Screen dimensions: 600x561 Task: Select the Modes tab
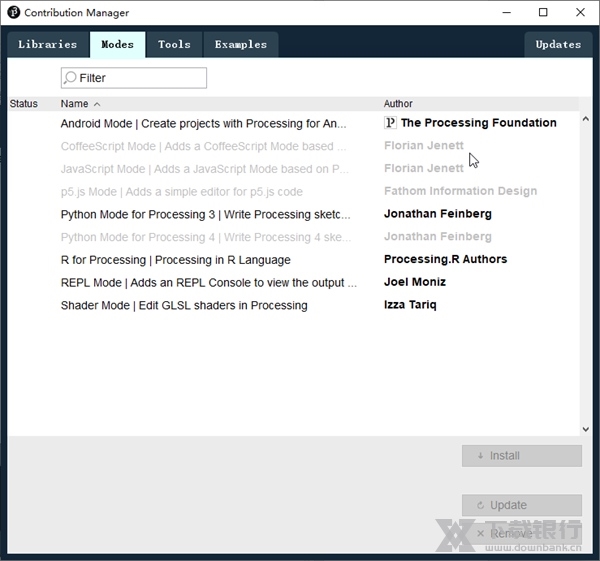click(117, 45)
